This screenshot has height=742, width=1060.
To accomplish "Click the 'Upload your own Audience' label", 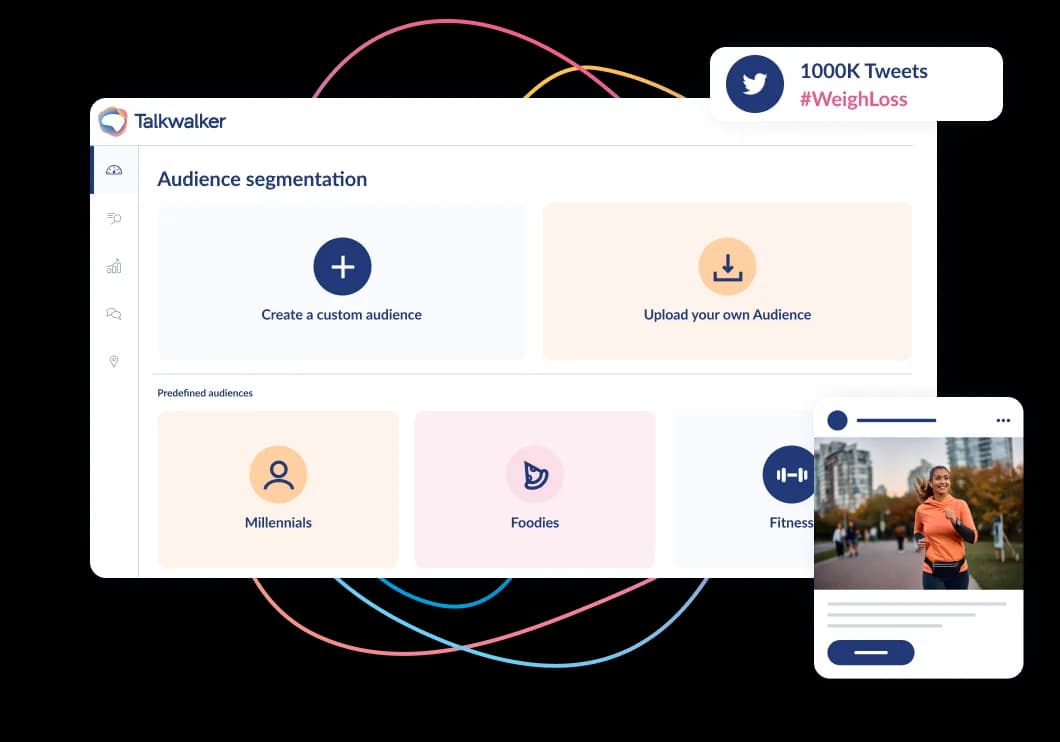I will pyautogui.click(x=727, y=315).
